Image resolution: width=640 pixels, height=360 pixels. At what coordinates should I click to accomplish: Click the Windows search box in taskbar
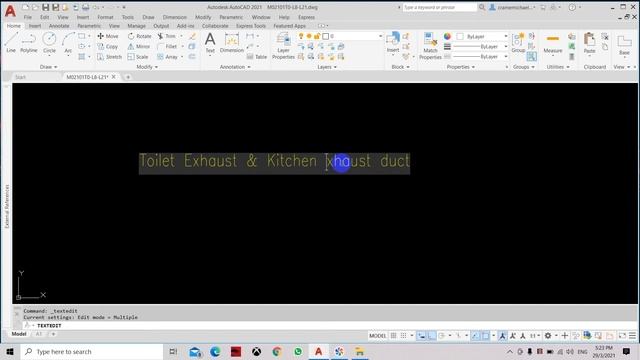(92, 351)
